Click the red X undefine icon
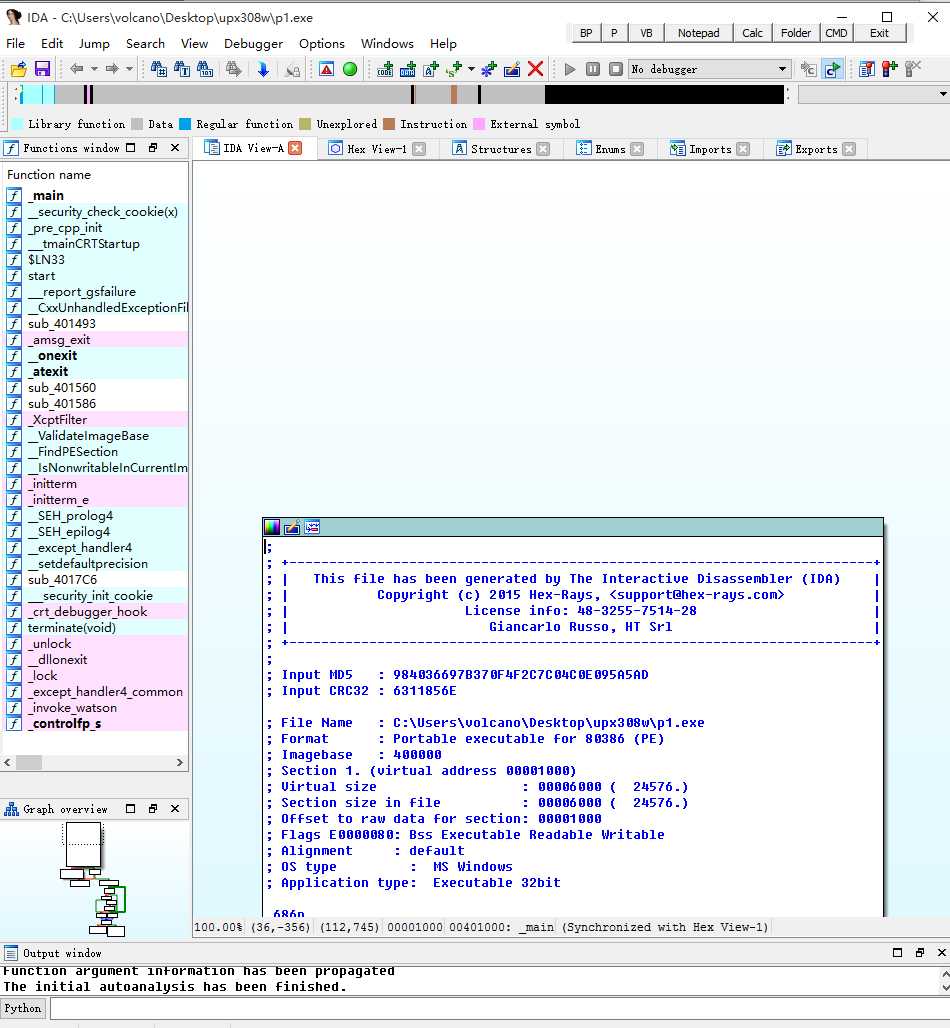 [536, 69]
